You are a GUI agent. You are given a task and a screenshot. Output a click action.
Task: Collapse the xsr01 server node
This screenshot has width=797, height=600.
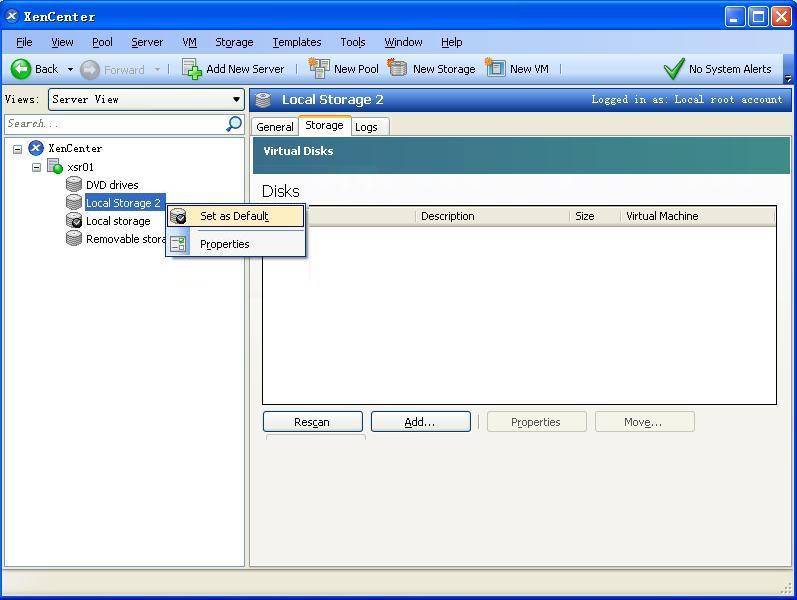(36, 167)
